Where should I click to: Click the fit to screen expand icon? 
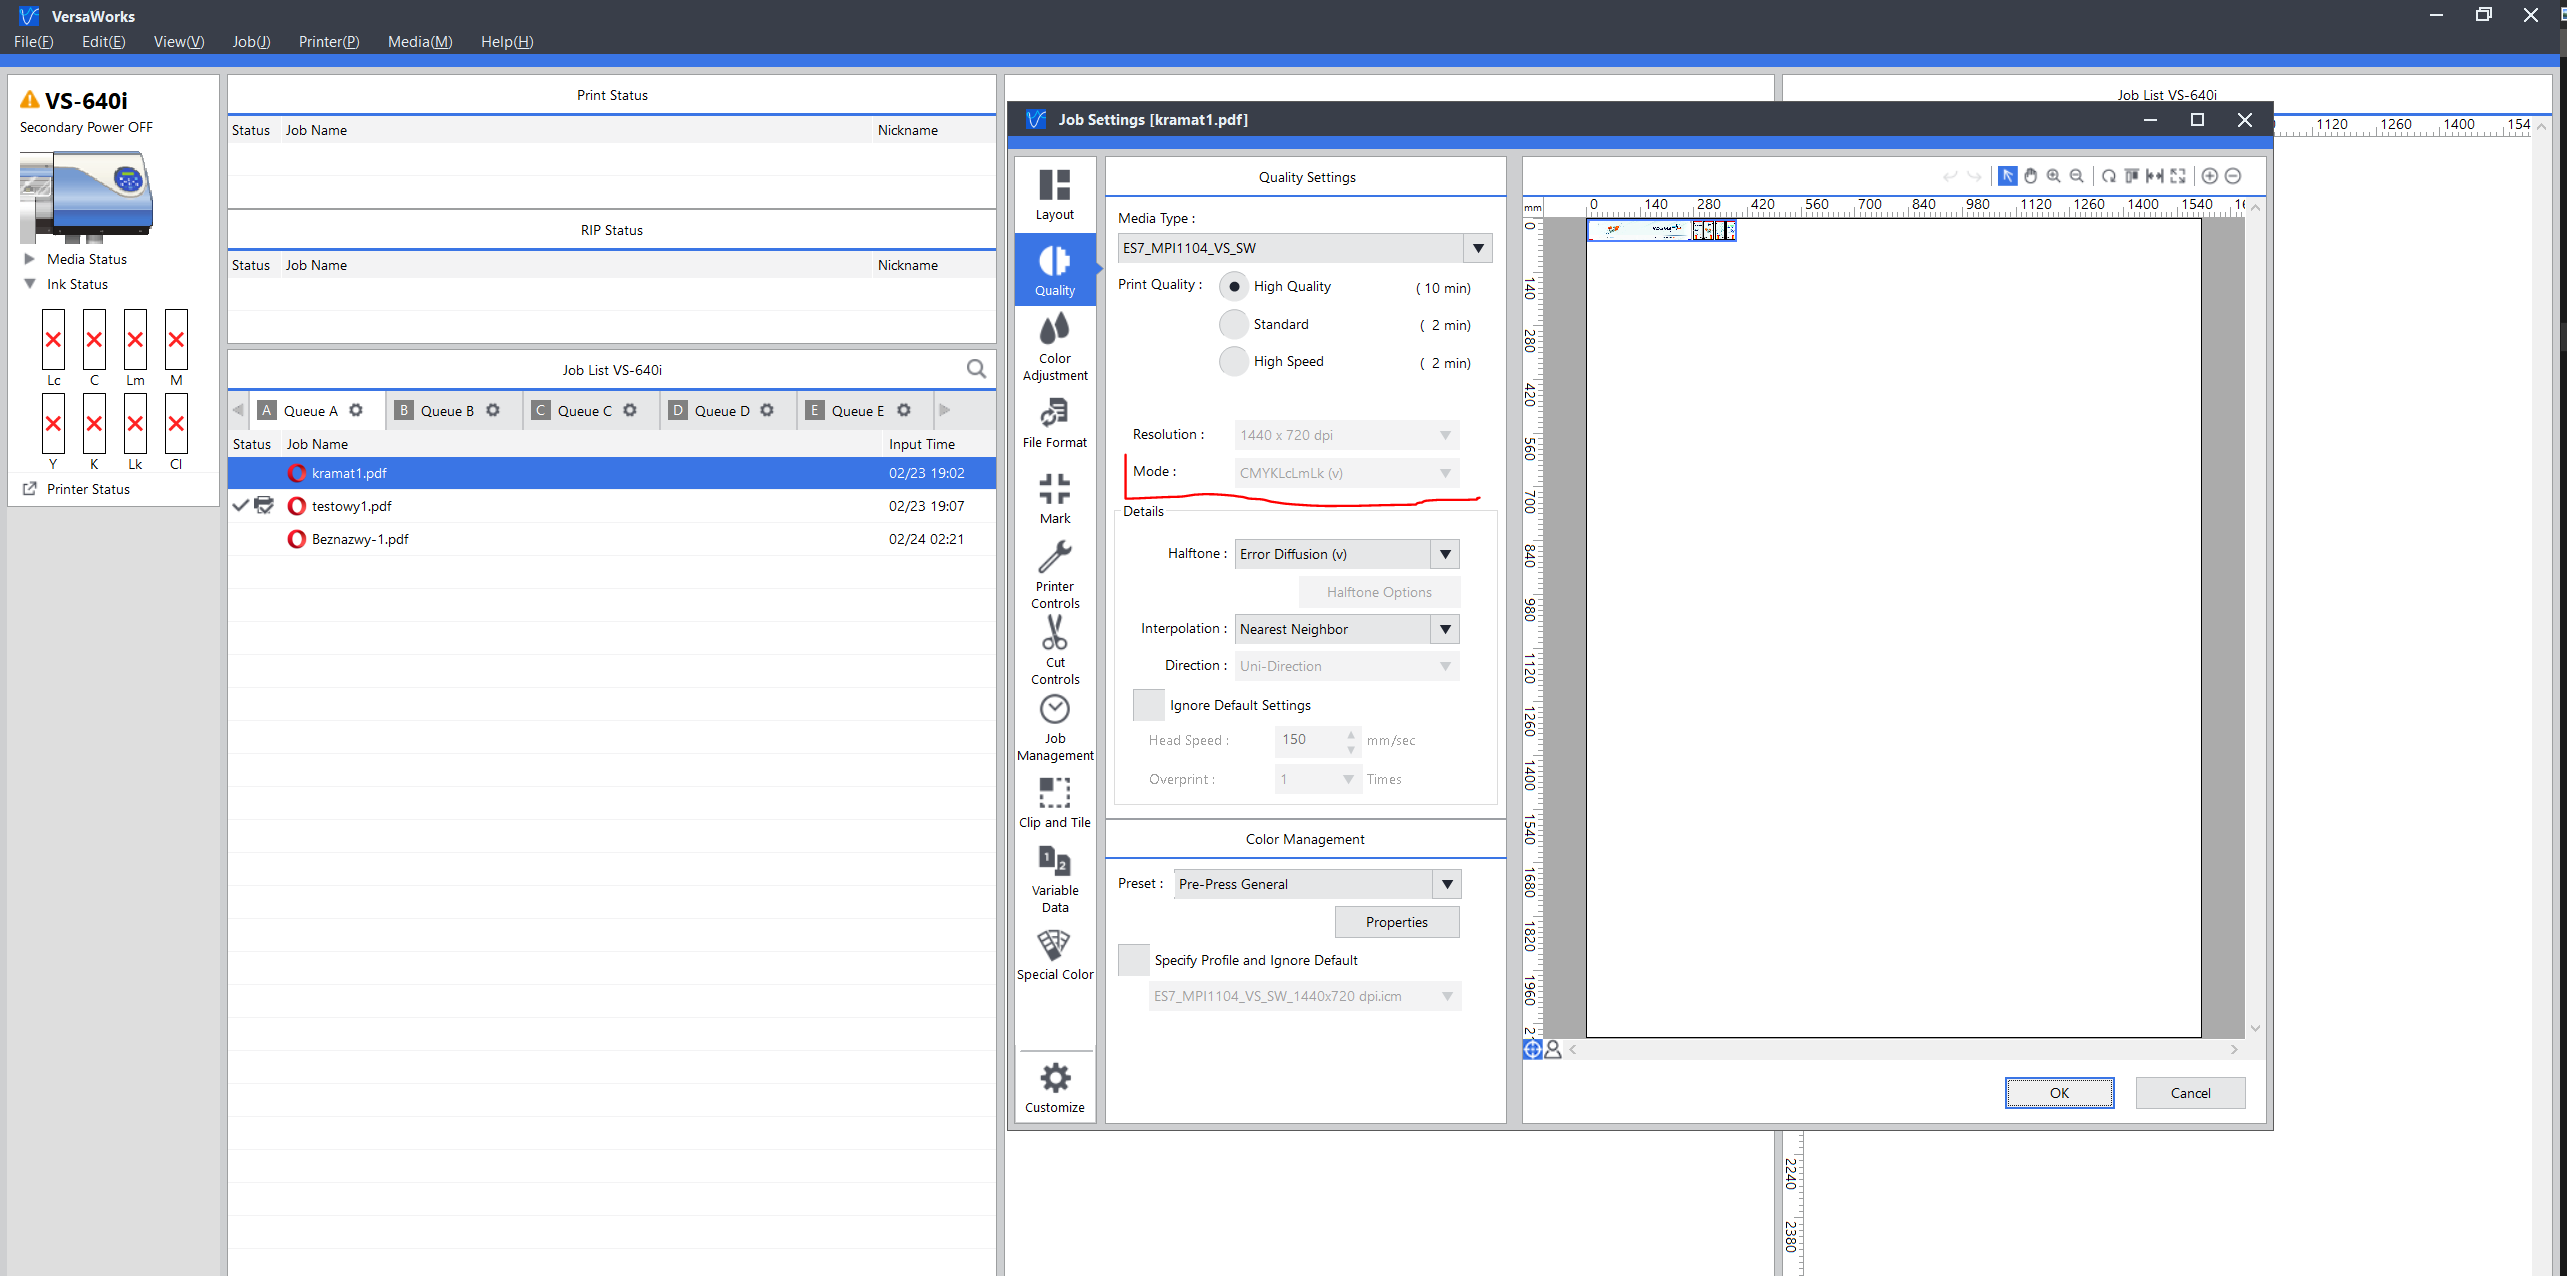[2177, 176]
